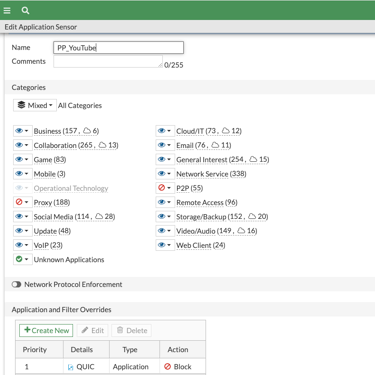Click the Network Service (338) label

click(211, 174)
